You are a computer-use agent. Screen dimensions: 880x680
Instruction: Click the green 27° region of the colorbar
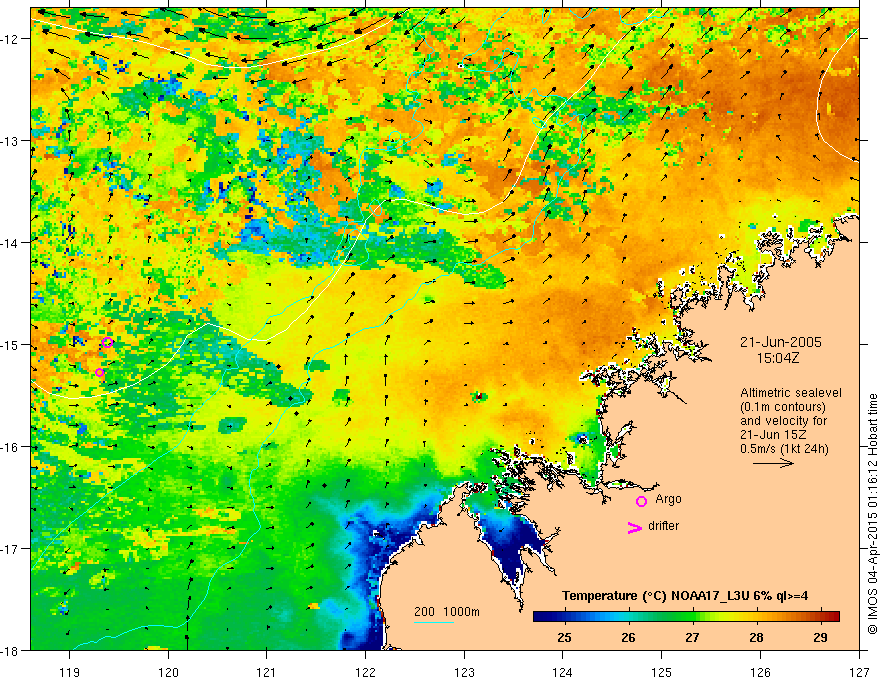coord(693,617)
